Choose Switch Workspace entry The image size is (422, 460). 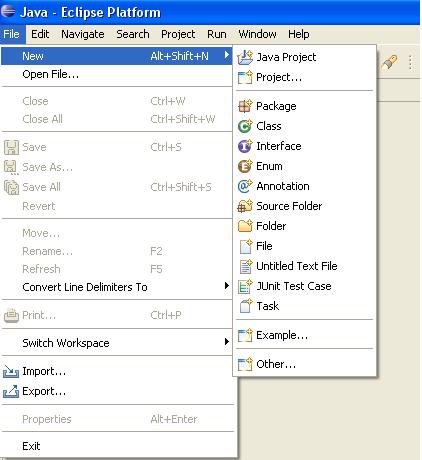pos(117,343)
